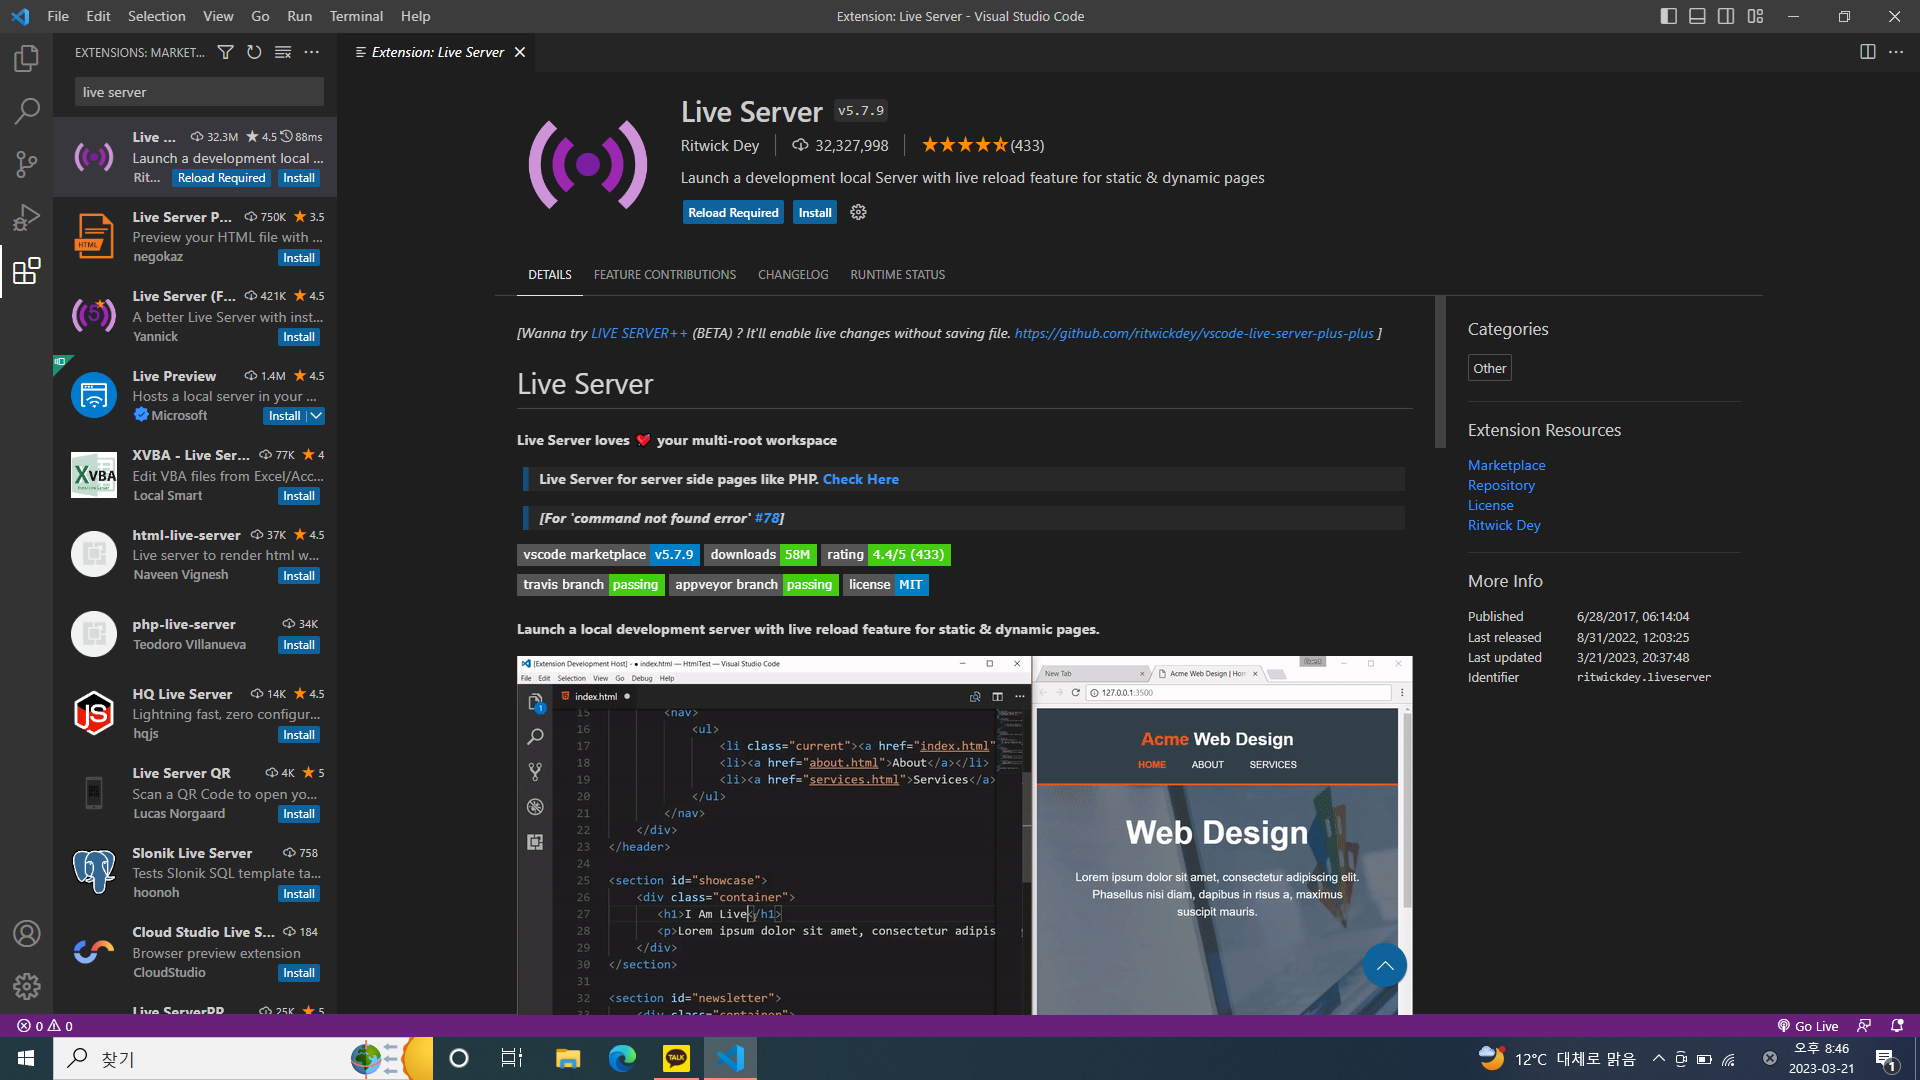Expand the Live Preview install dropdown arrow
This screenshot has width=1920, height=1080.
point(316,416)
